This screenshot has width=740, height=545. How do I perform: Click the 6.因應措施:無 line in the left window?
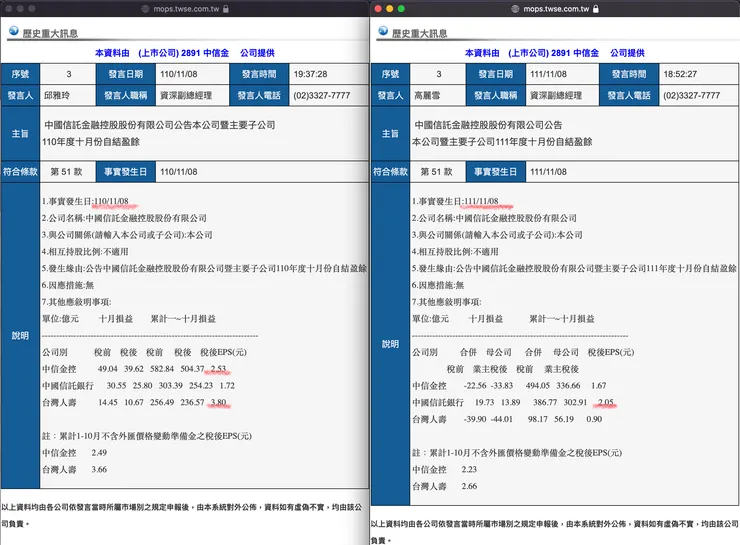click(x=67, y=285)
